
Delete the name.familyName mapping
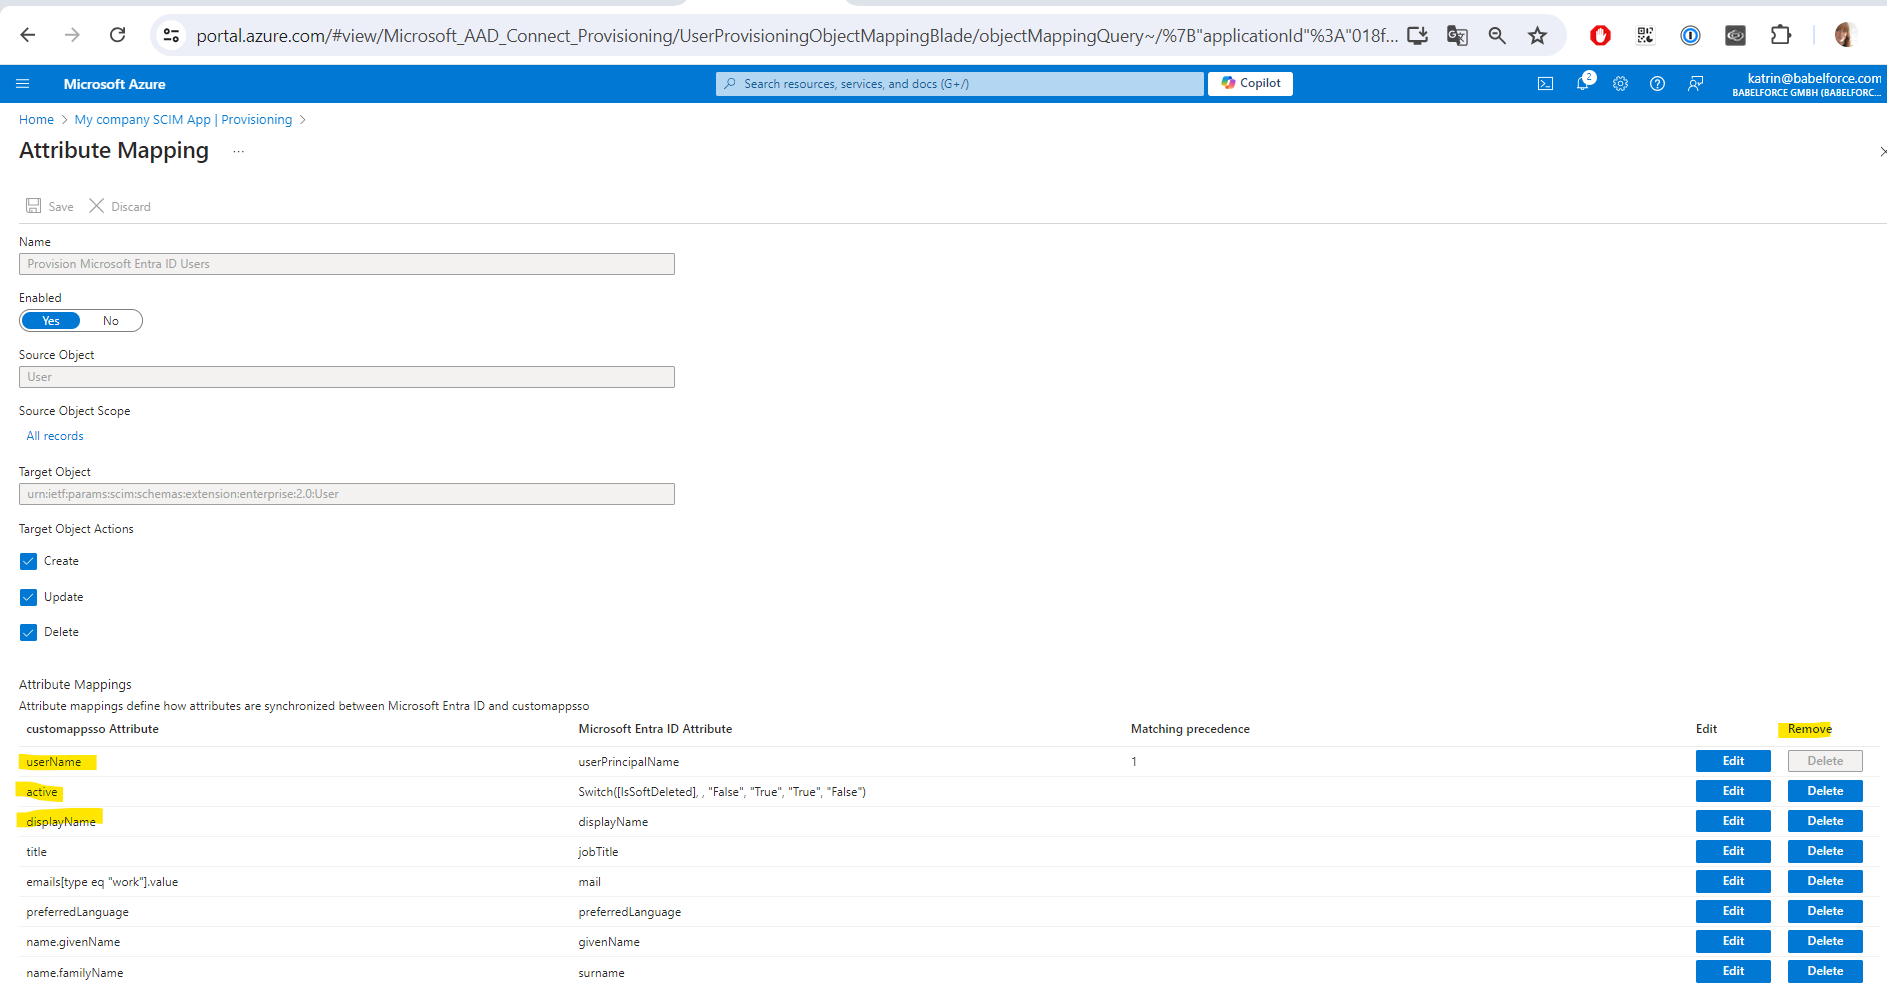1825,971
